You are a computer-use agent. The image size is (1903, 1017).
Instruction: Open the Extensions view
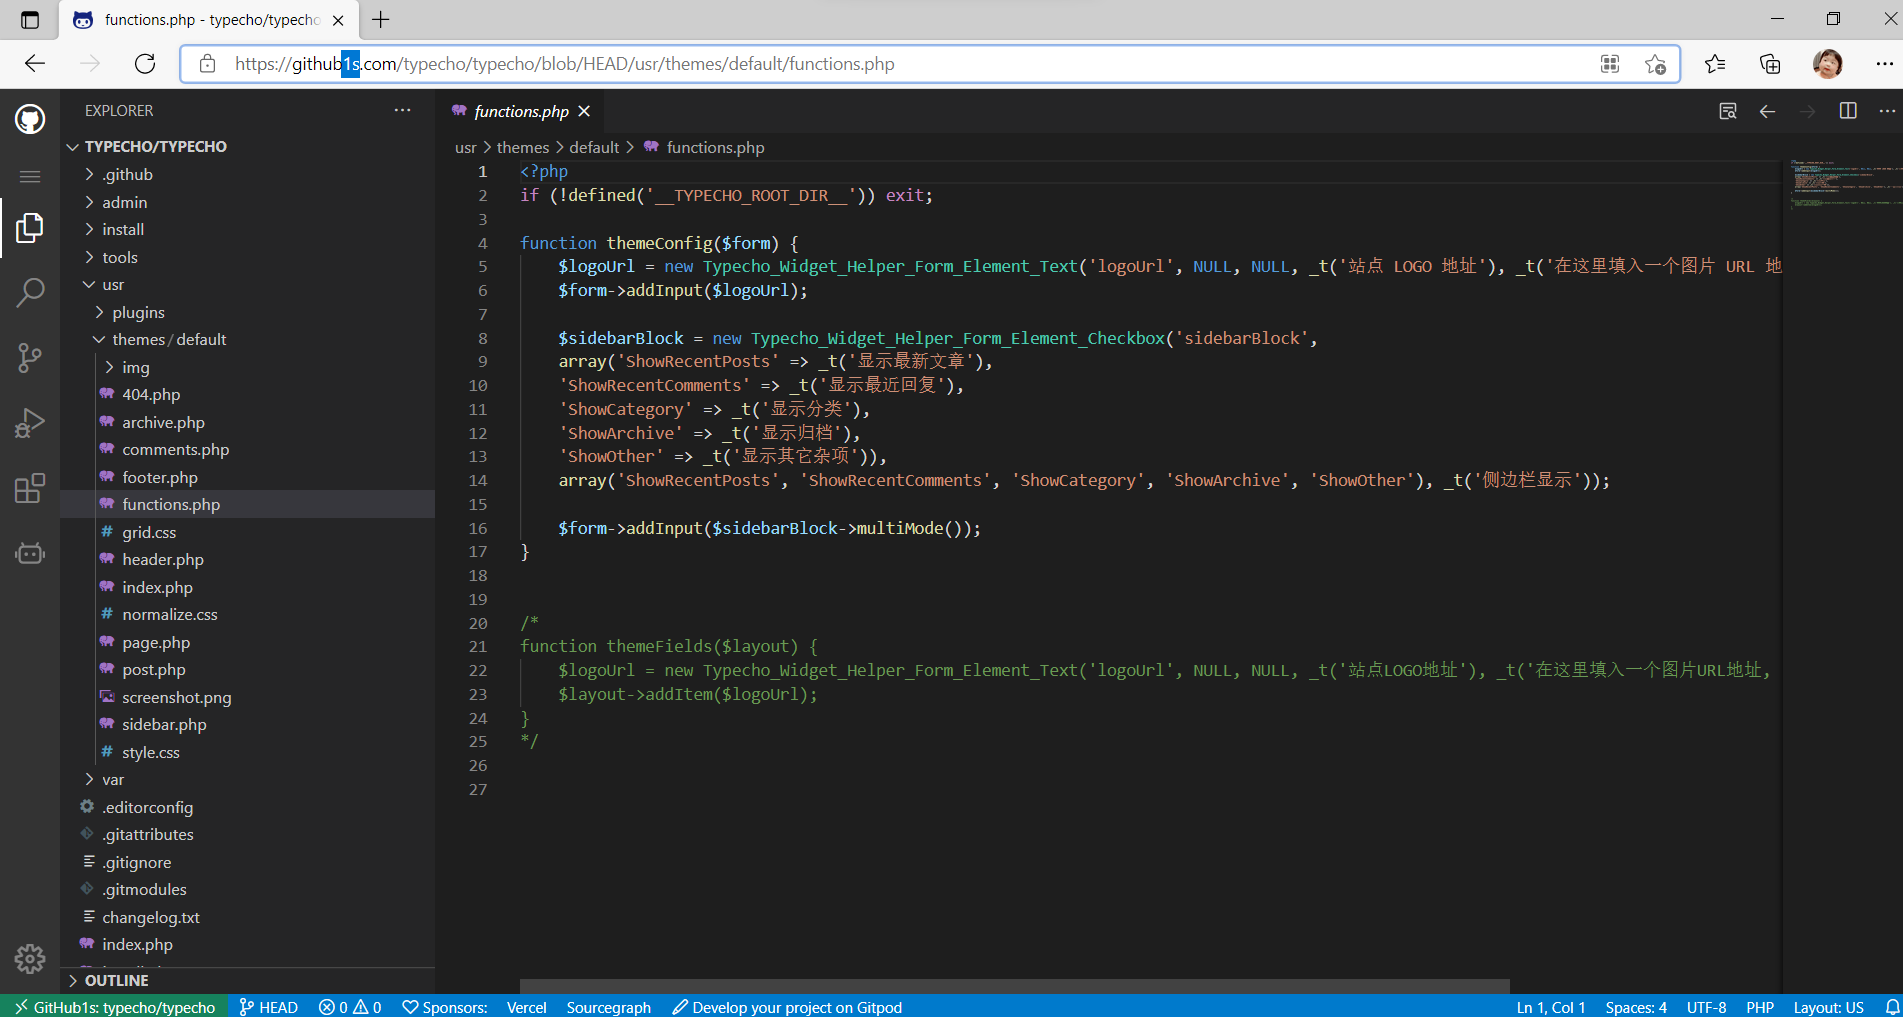[x=30, y=488]
